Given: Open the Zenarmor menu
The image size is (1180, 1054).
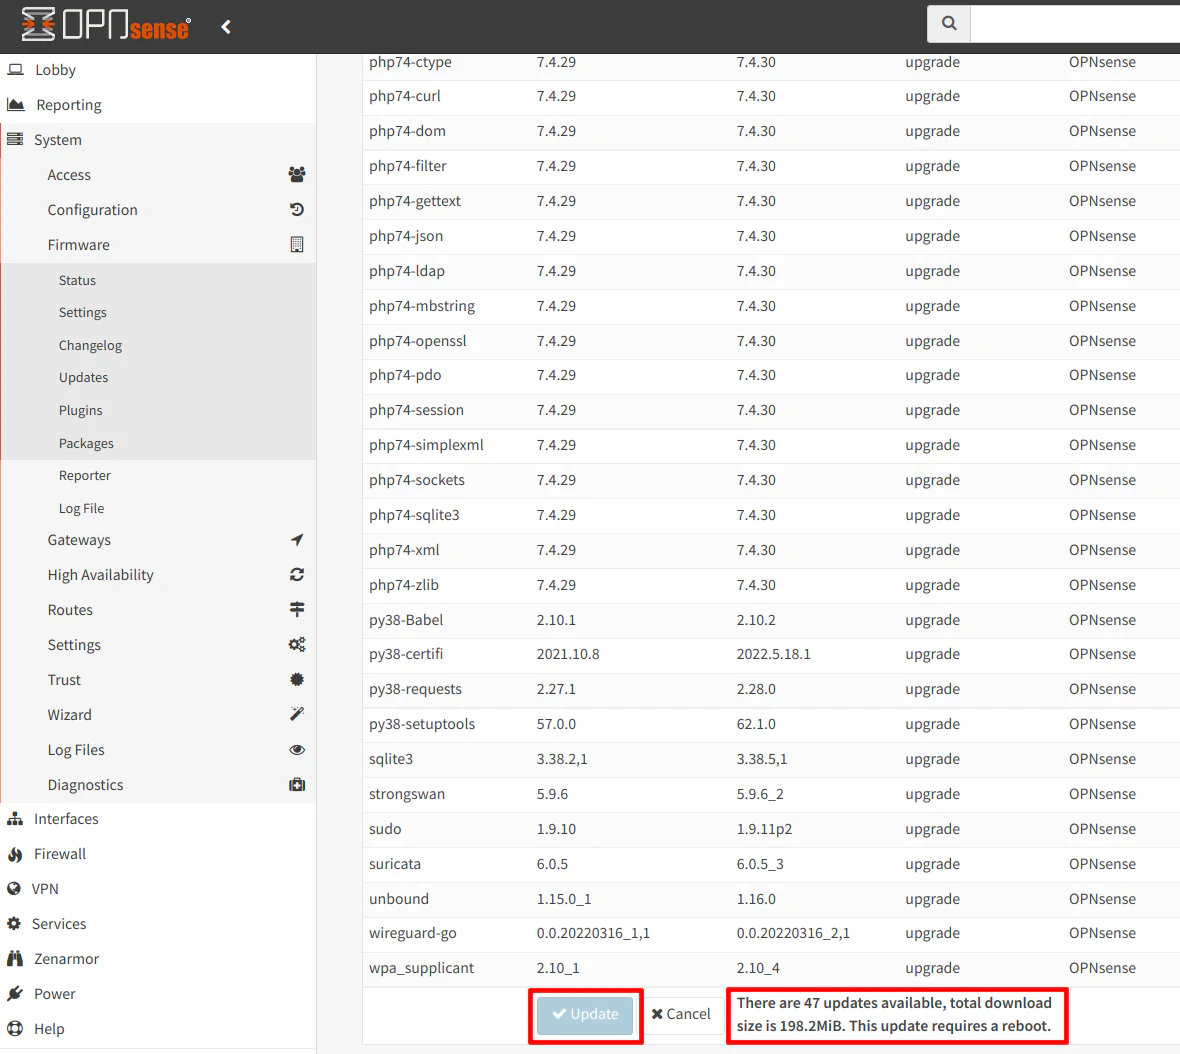Looking at the screenshot, I should coord(66,959).
